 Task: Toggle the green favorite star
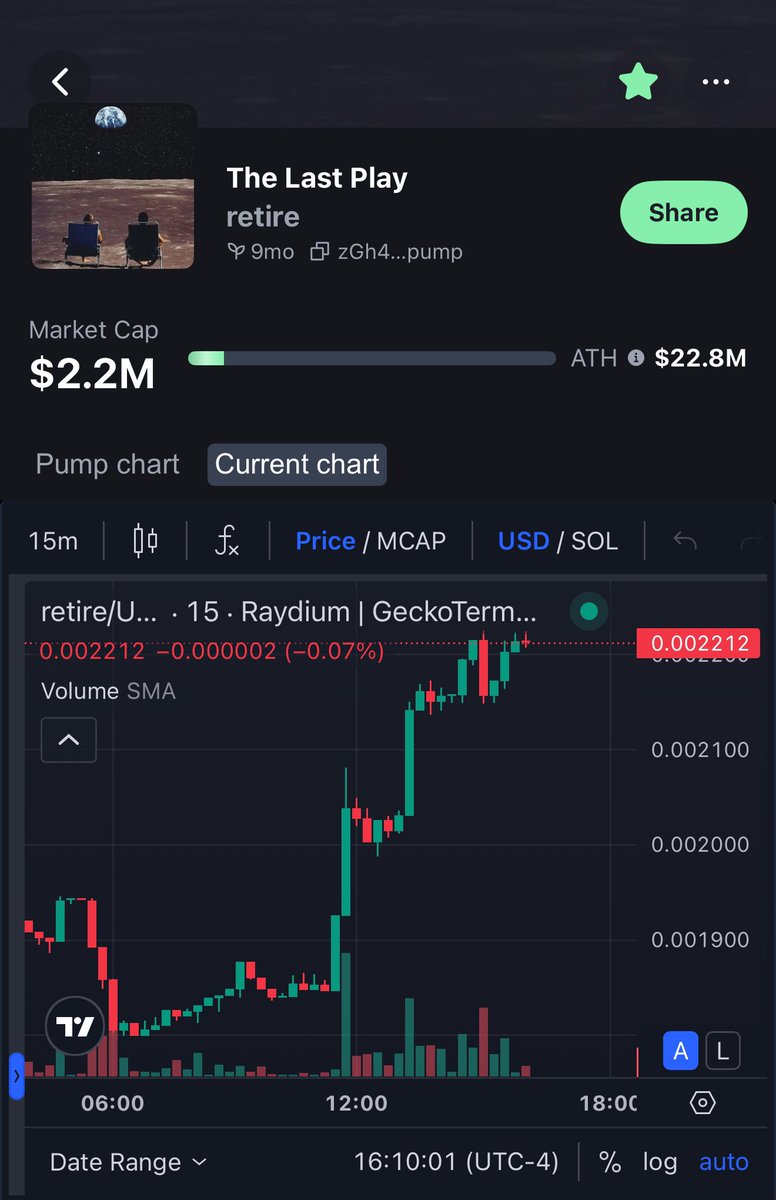pos(638,82)
